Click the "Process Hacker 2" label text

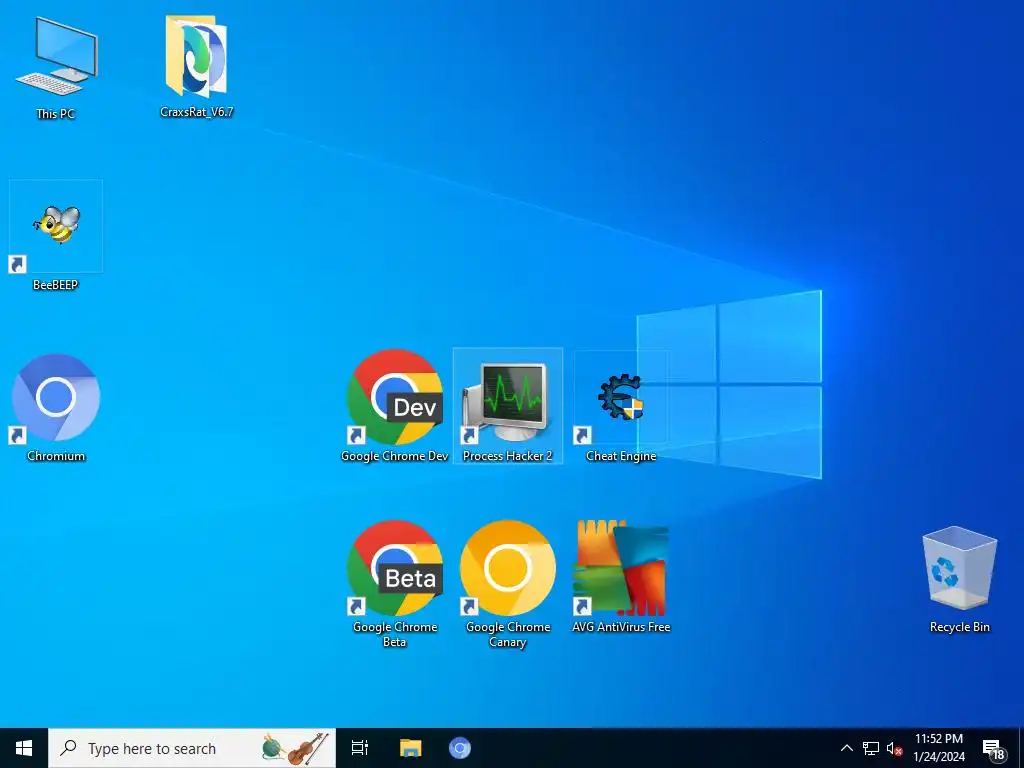[x=507, y=456]
